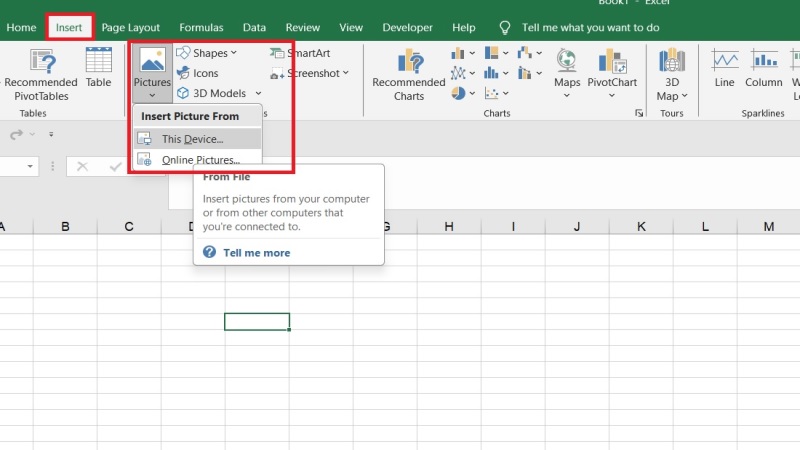This screenshot has height=450, width=800.
Task: Click the Tell me lightbulb icon
Action: tap(505, 28)
